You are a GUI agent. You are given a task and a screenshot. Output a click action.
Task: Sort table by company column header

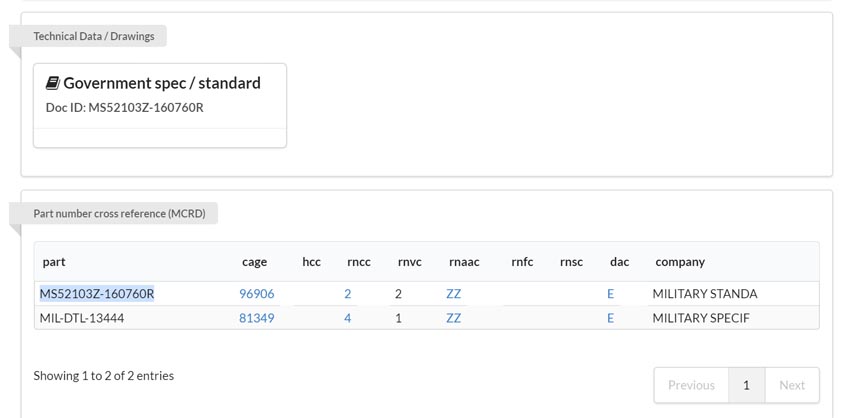(x=680, y=262)
